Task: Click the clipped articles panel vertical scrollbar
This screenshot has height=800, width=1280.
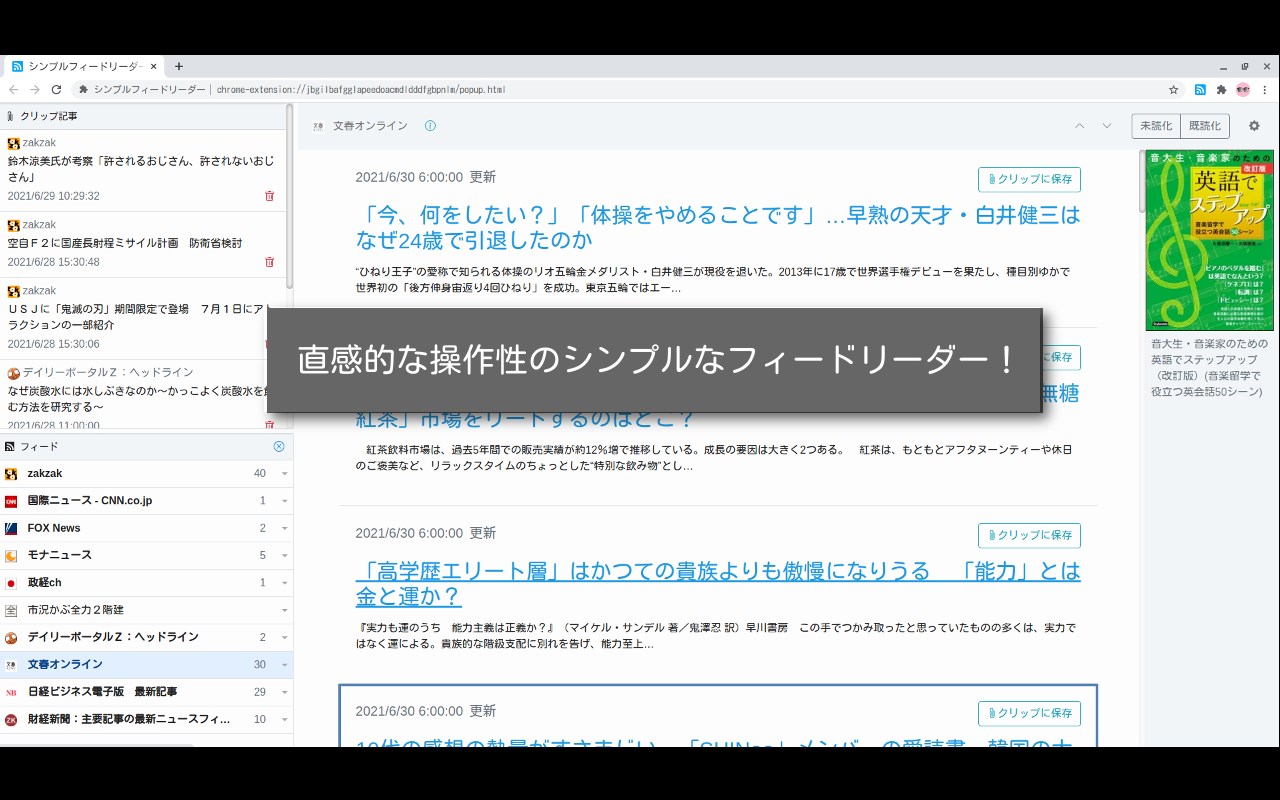Action: point(290,195)
